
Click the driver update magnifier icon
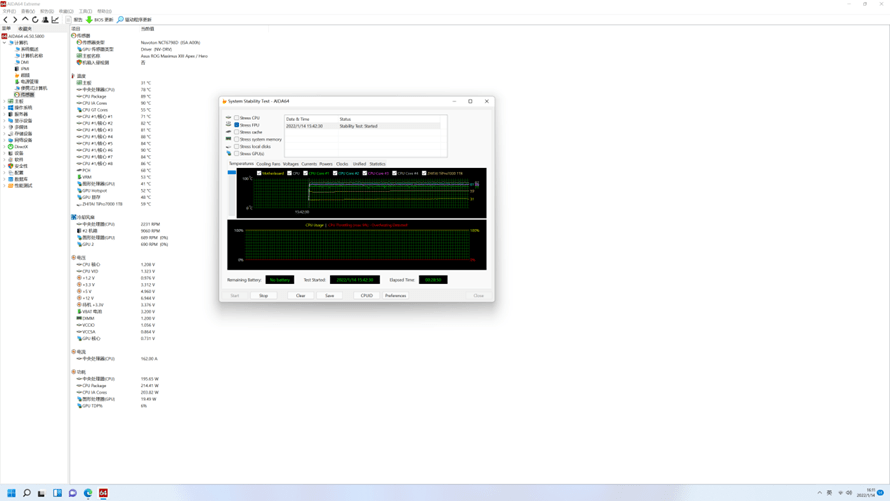[x=120, y=19]
